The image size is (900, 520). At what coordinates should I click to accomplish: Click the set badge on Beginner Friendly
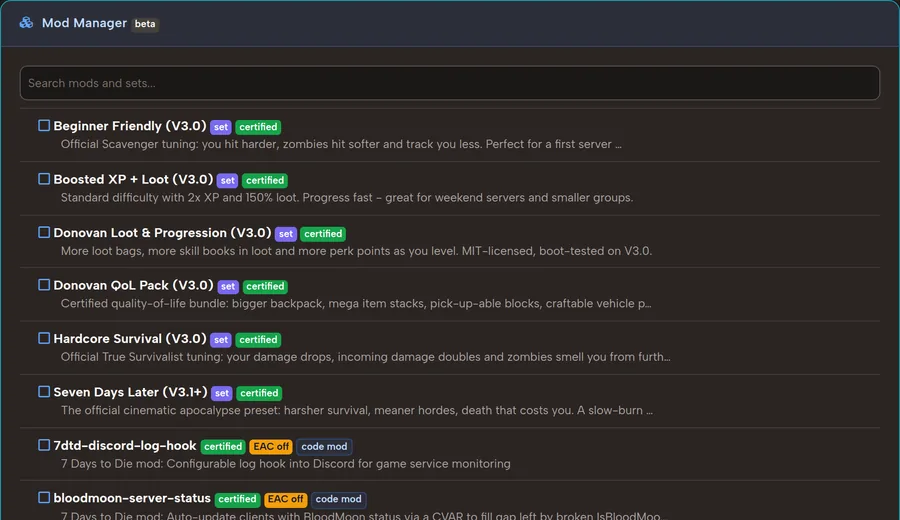221,127
